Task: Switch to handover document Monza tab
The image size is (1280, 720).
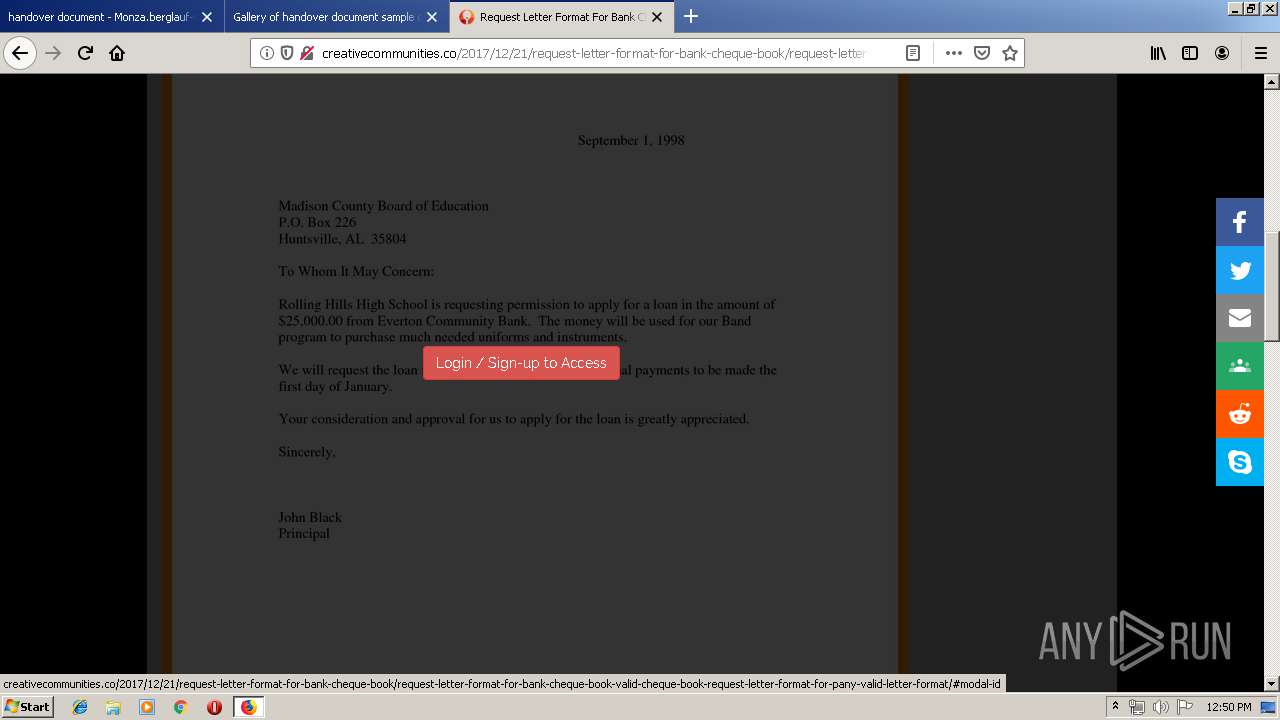Action: coord(110,17)
